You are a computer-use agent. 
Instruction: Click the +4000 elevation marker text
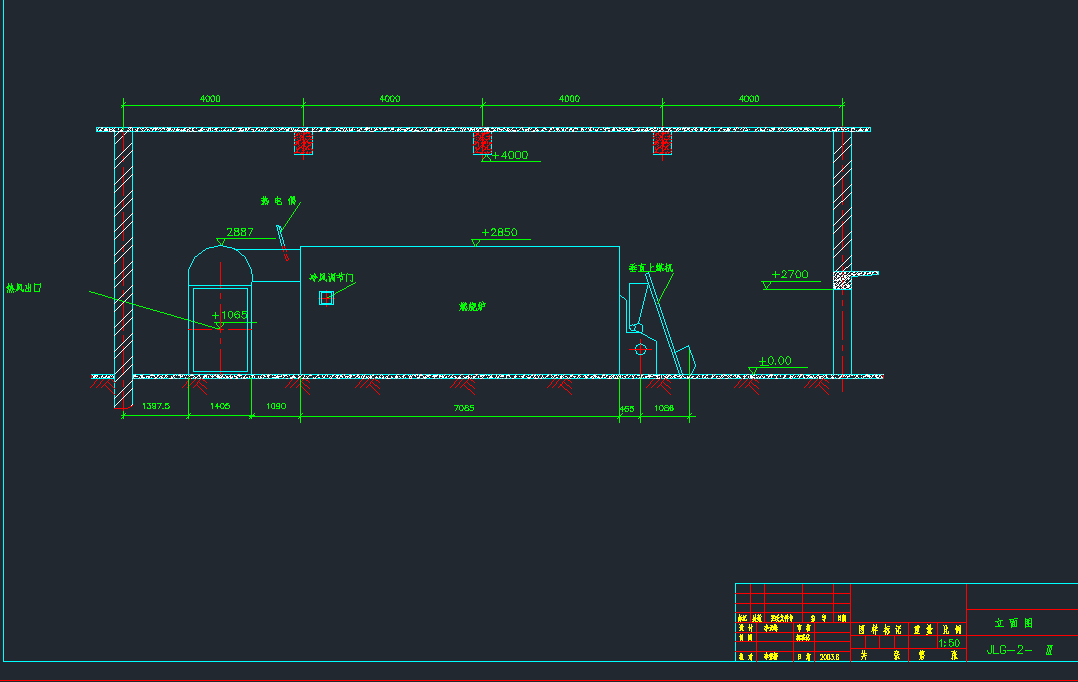click(514, 155)
